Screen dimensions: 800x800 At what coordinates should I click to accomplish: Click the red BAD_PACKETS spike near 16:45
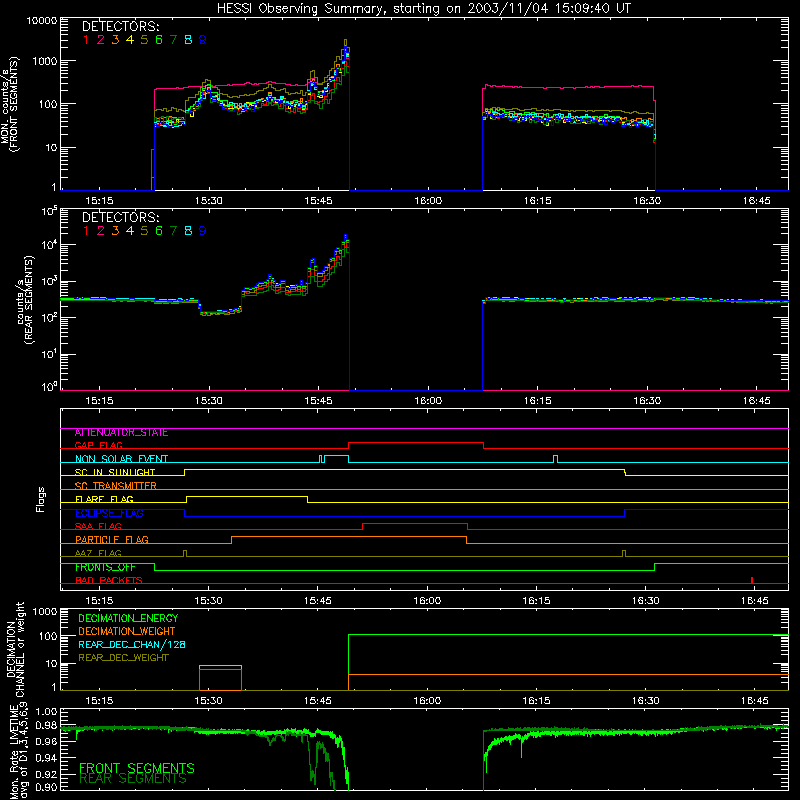pyautogui.click(x=752, y=580)
